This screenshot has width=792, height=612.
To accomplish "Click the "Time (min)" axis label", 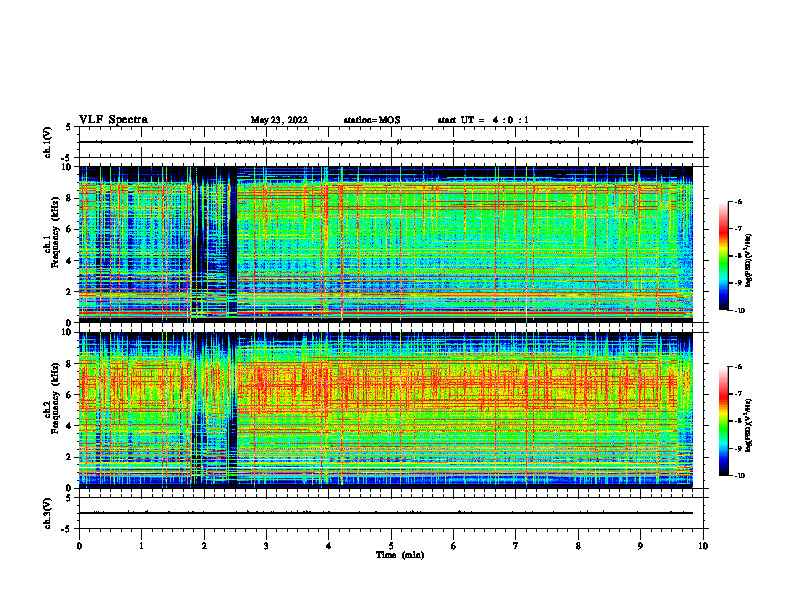I will (400, 555).
